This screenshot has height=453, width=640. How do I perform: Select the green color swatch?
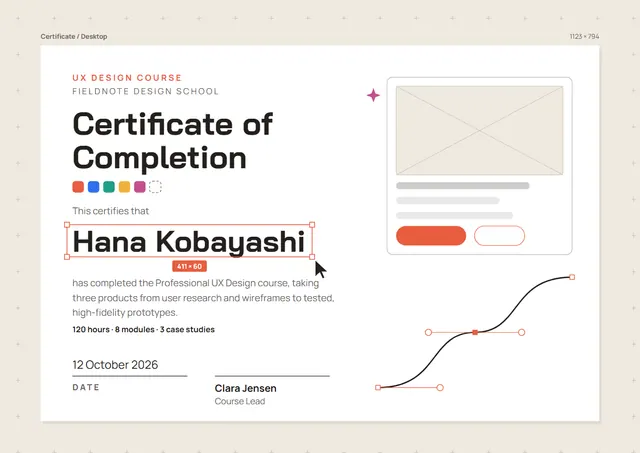(x=109, y=187)
